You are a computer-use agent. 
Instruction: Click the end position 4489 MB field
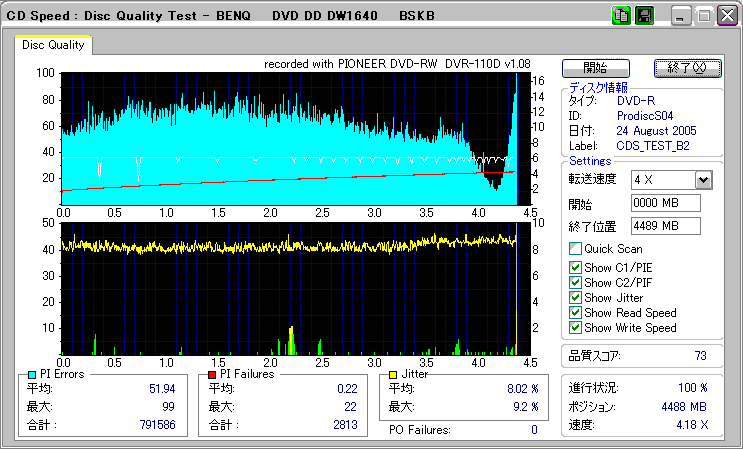click(666, 226)
